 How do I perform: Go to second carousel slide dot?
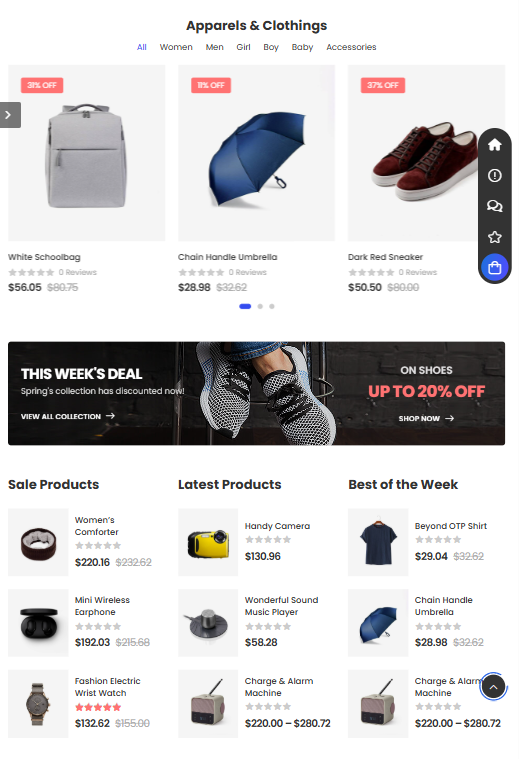pos(260,306)
